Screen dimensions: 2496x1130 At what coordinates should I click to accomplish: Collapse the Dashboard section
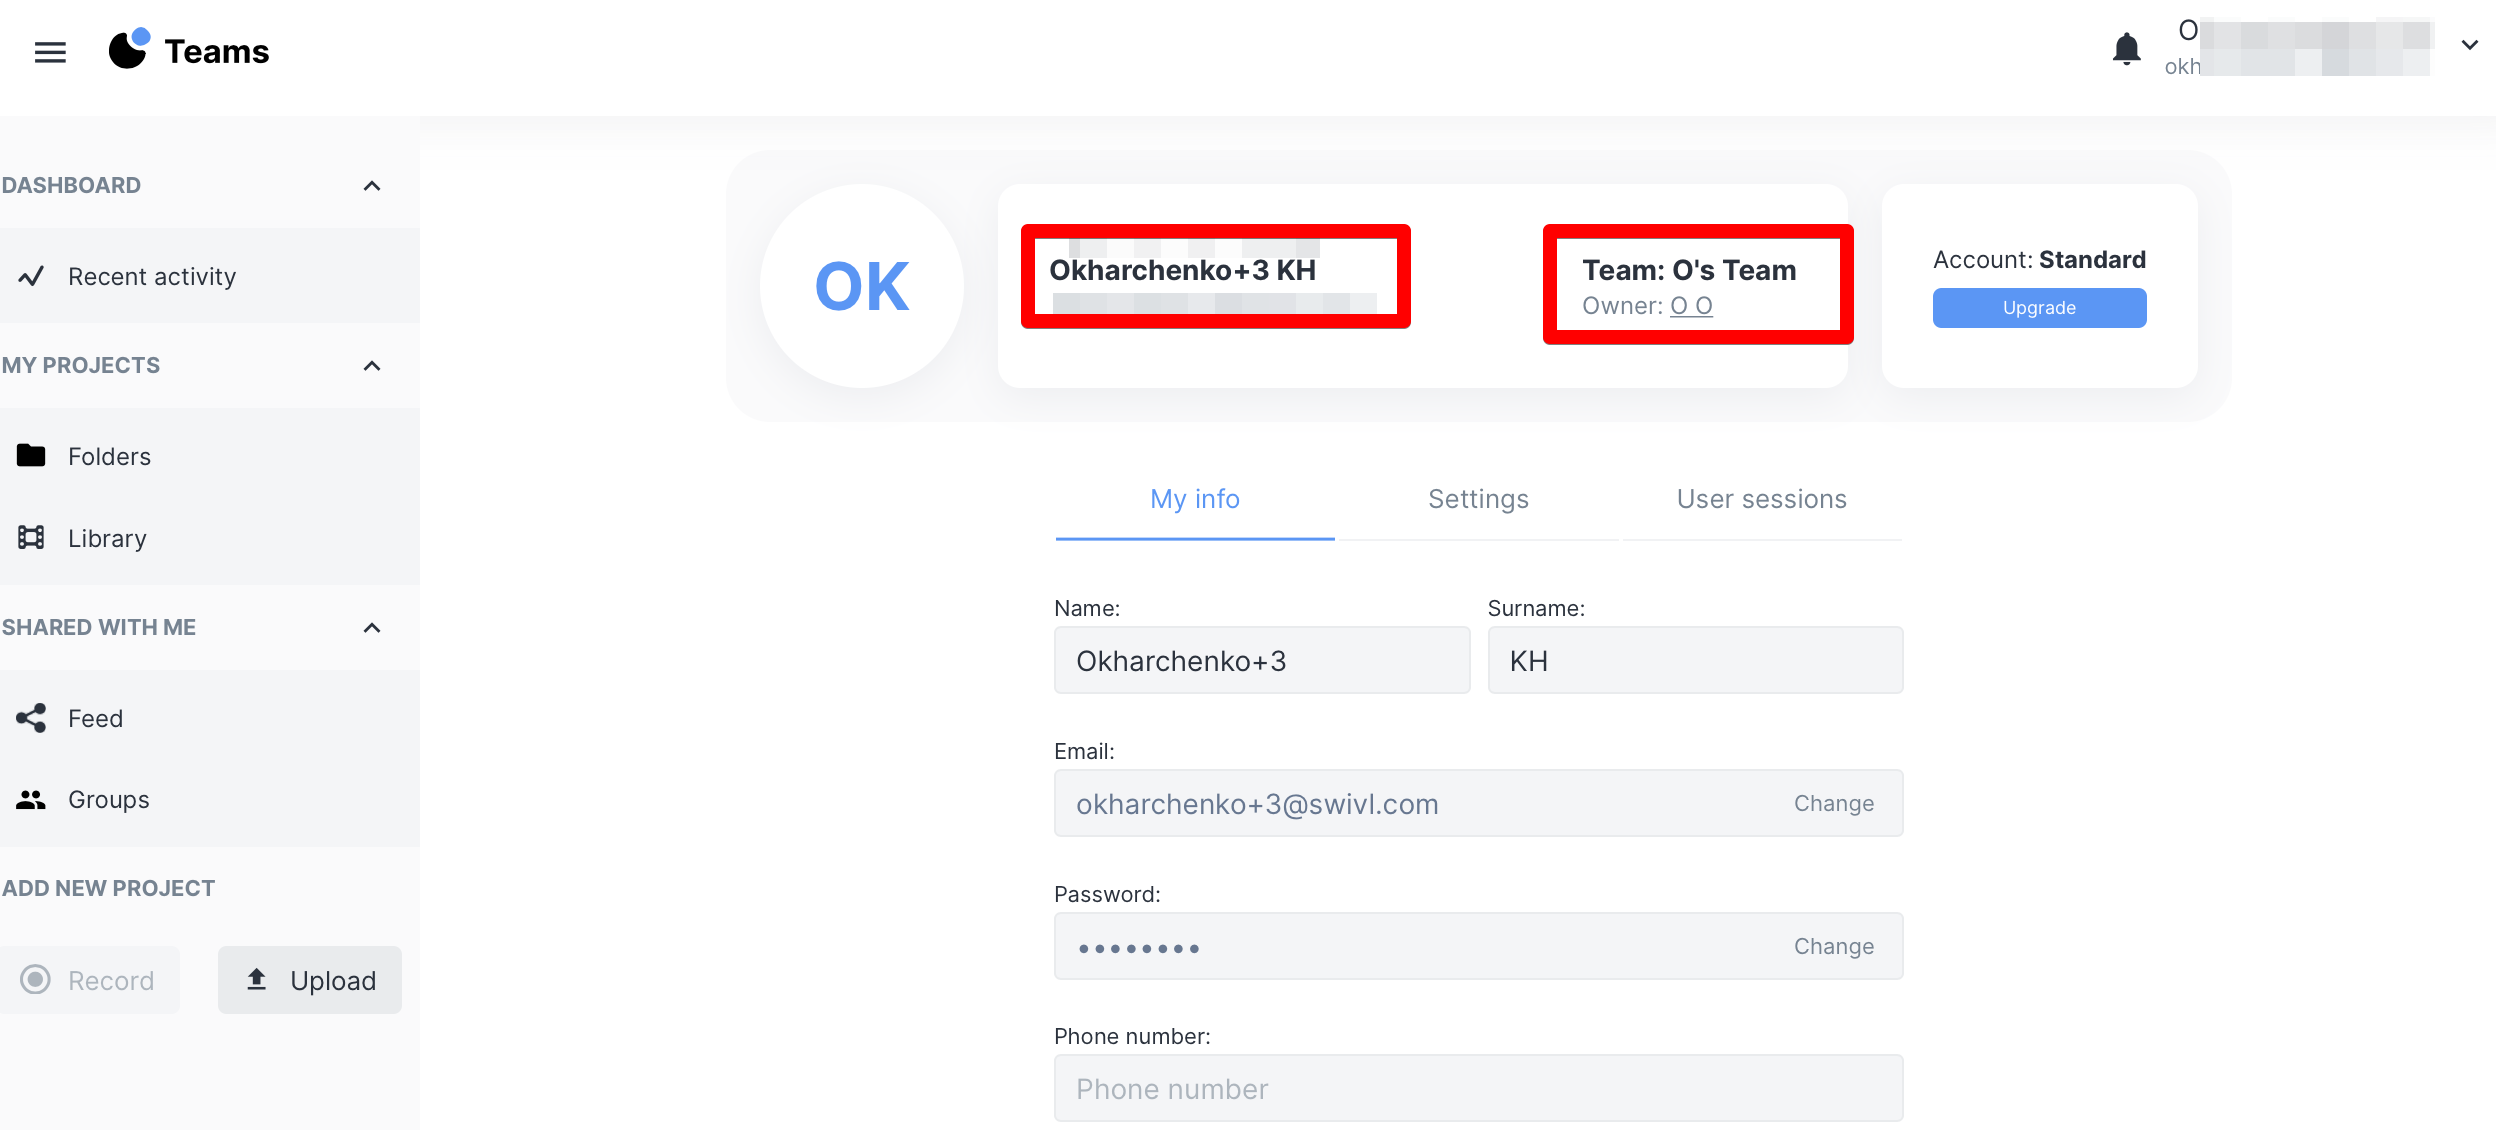coord(372,186)
